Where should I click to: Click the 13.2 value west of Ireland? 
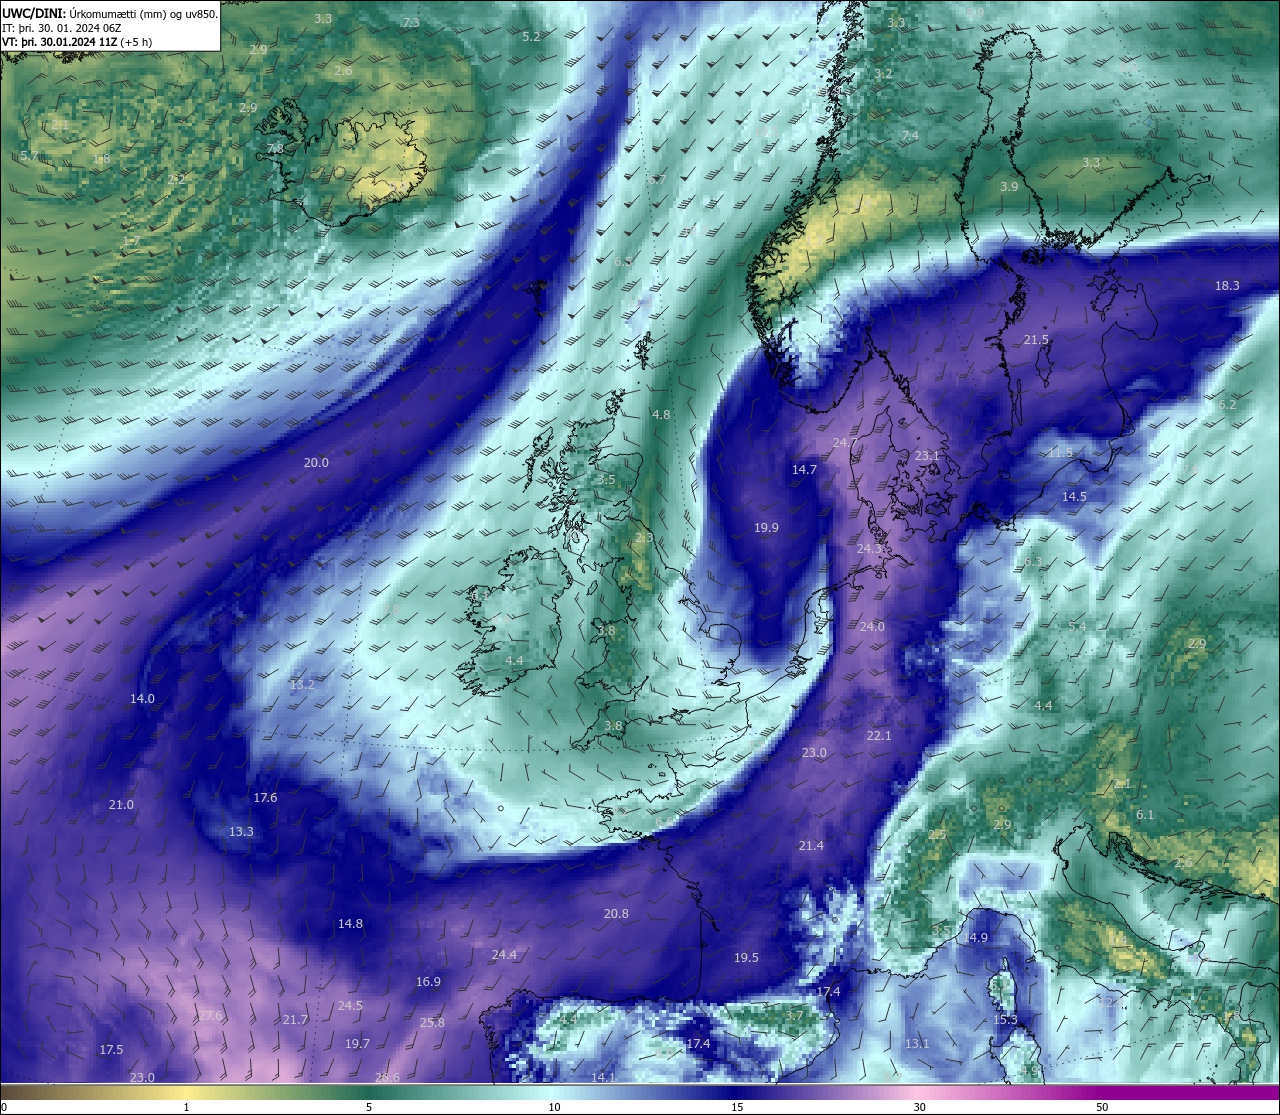[x=302, y=685]
